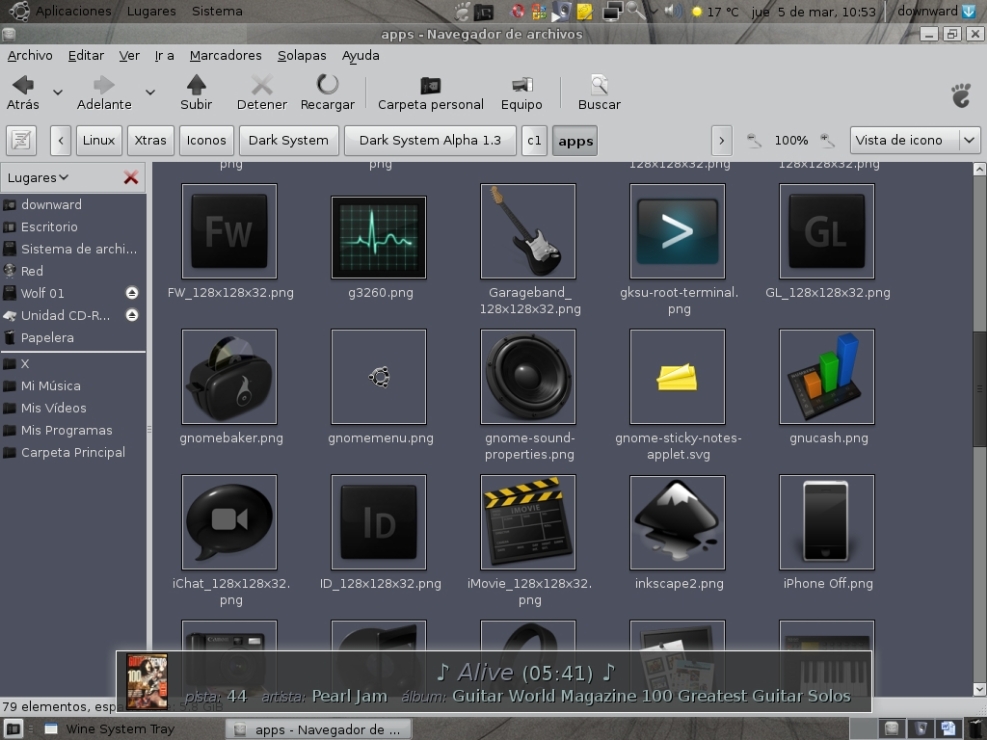The width and height of the screenshot is (987, 740).
Task: Select the g3260.png heartbeat monitor icon
Action: click(x=379, y=237)
